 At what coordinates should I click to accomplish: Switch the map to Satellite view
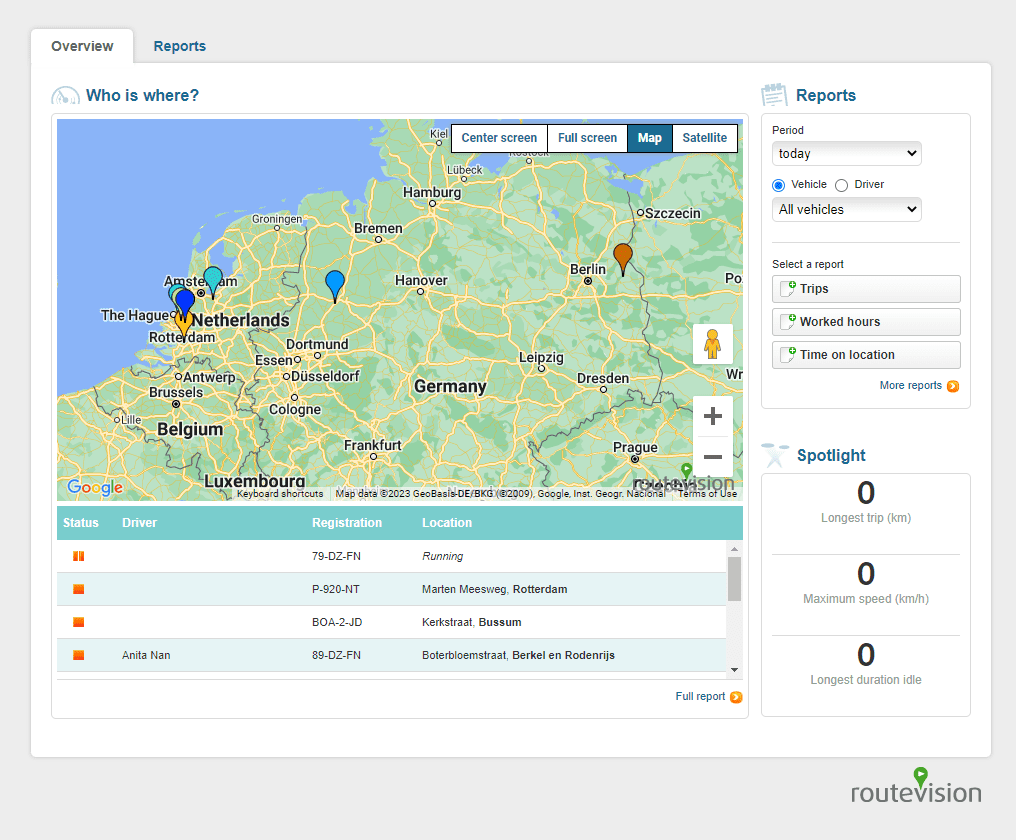[x=704, y=138]
